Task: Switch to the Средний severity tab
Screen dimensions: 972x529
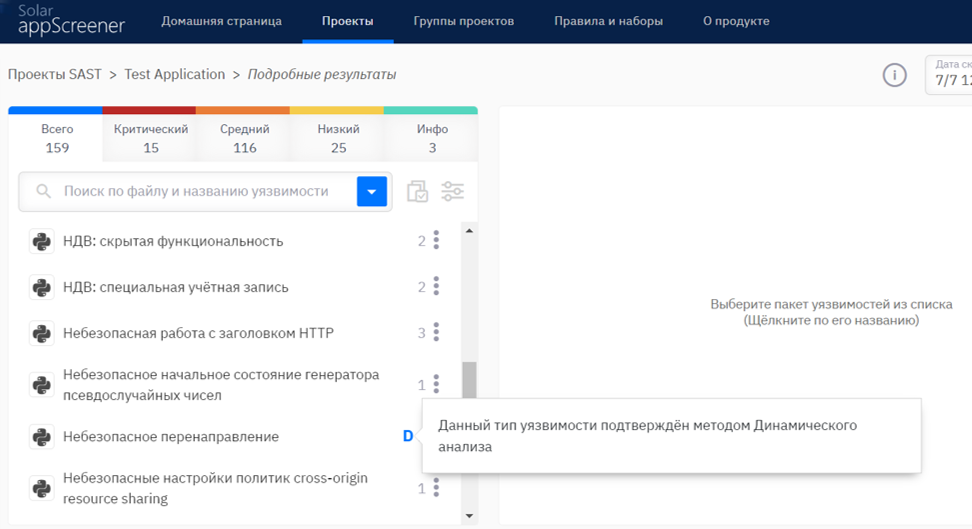Action: pyautogui.click(x=245, y=138)
